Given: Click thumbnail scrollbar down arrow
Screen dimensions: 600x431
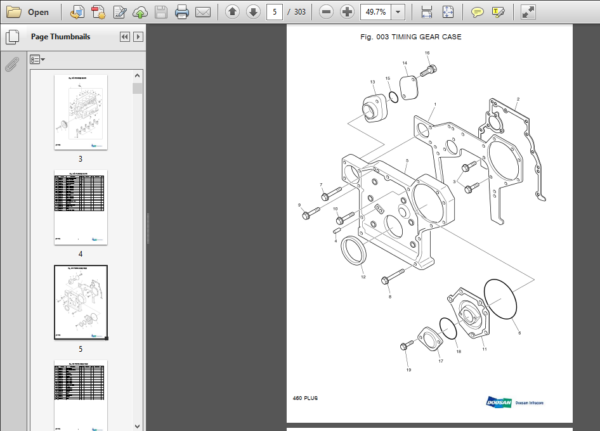Looking at the screenshot, I should pyautogui.click(x=137, y=426).
